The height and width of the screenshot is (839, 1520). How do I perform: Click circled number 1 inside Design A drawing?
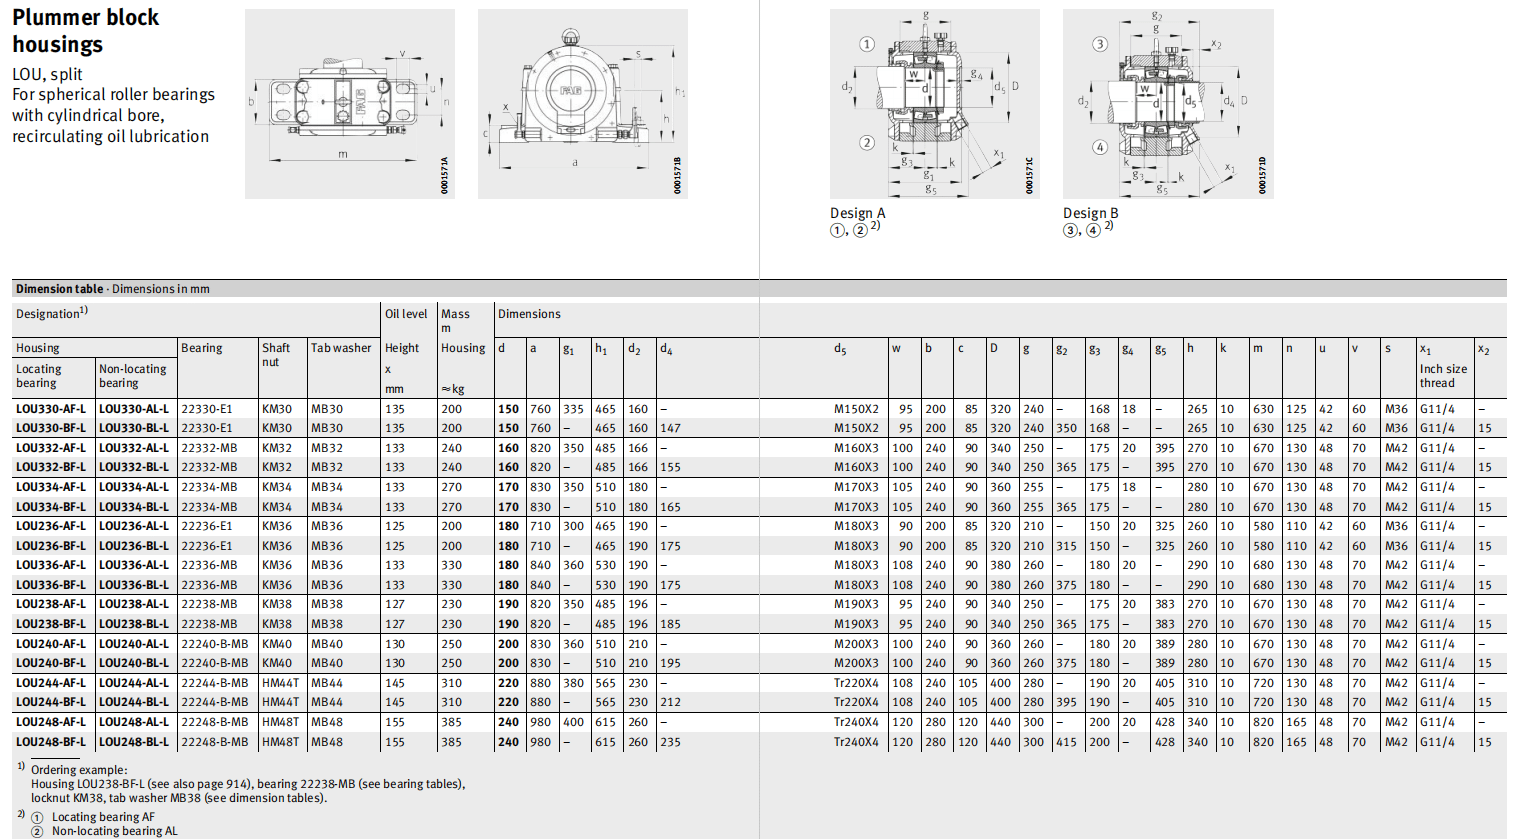(867, 44)
